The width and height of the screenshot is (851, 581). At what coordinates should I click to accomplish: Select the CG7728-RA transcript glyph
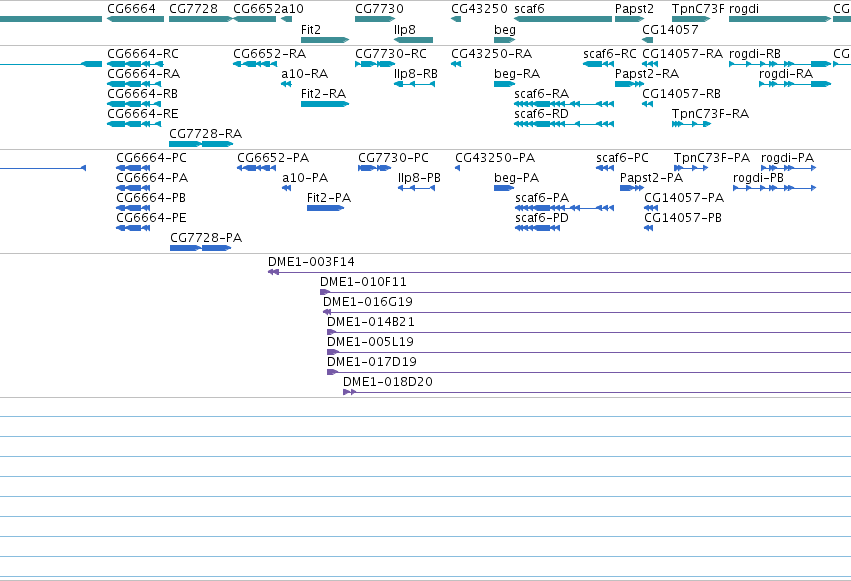201,144
